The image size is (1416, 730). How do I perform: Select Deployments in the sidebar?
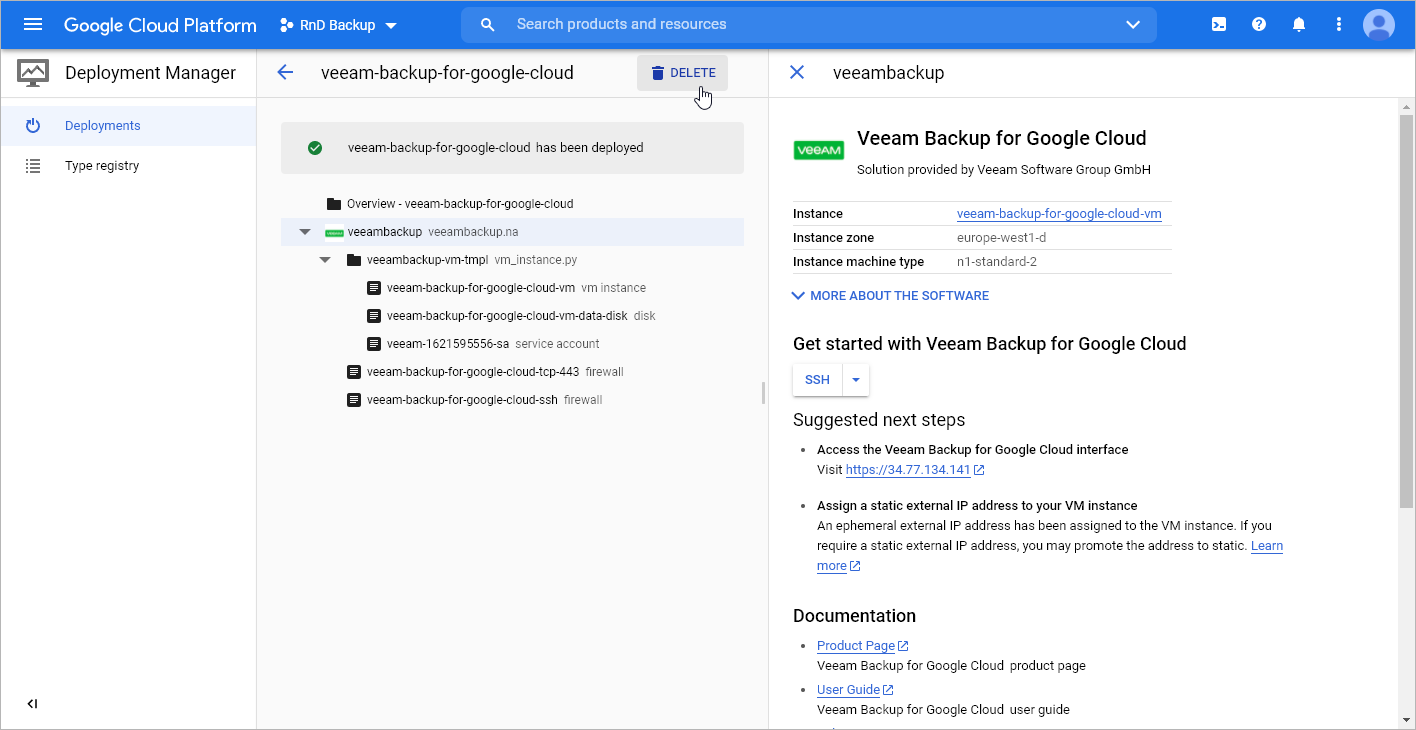coord(103,126)
